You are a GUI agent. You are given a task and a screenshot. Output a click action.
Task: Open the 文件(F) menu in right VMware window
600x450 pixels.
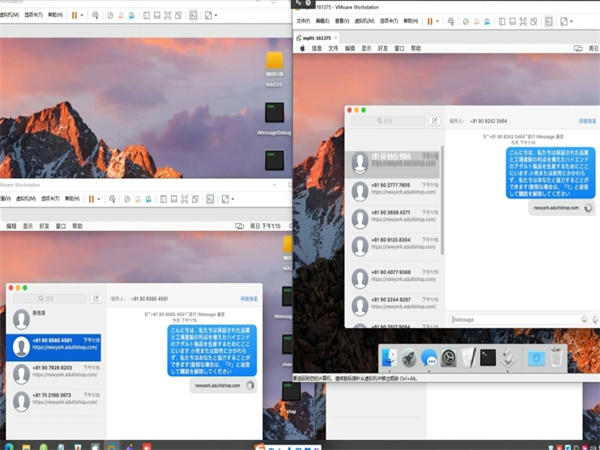303,20
